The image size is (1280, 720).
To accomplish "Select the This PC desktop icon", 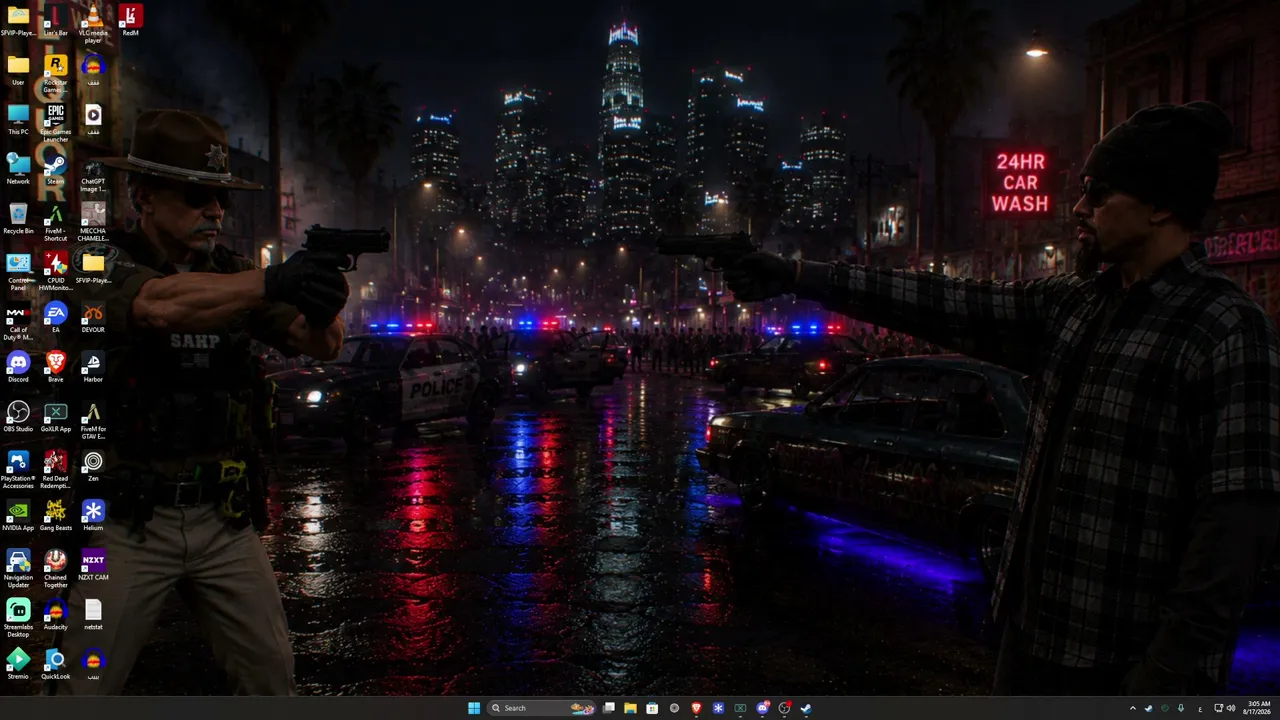I will (x=18, y=120).
